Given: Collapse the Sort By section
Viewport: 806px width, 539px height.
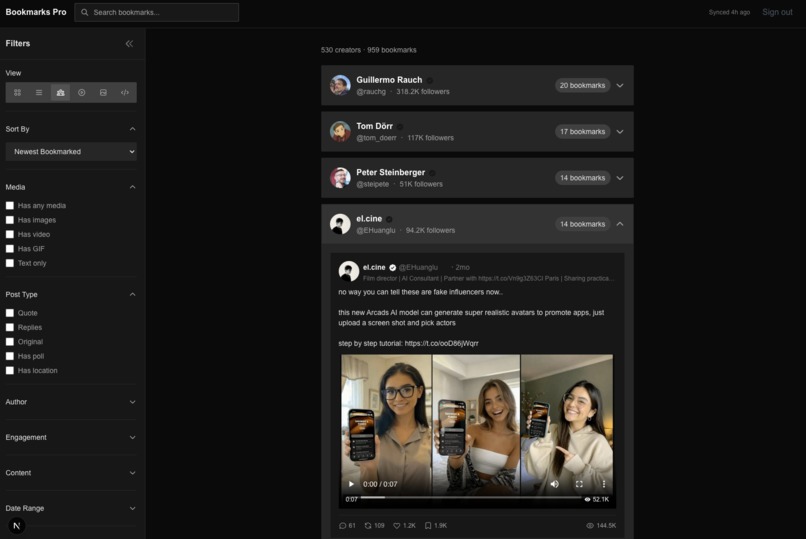Looking at the screenshot, I should pyautogui.click(x=133, y=129).
